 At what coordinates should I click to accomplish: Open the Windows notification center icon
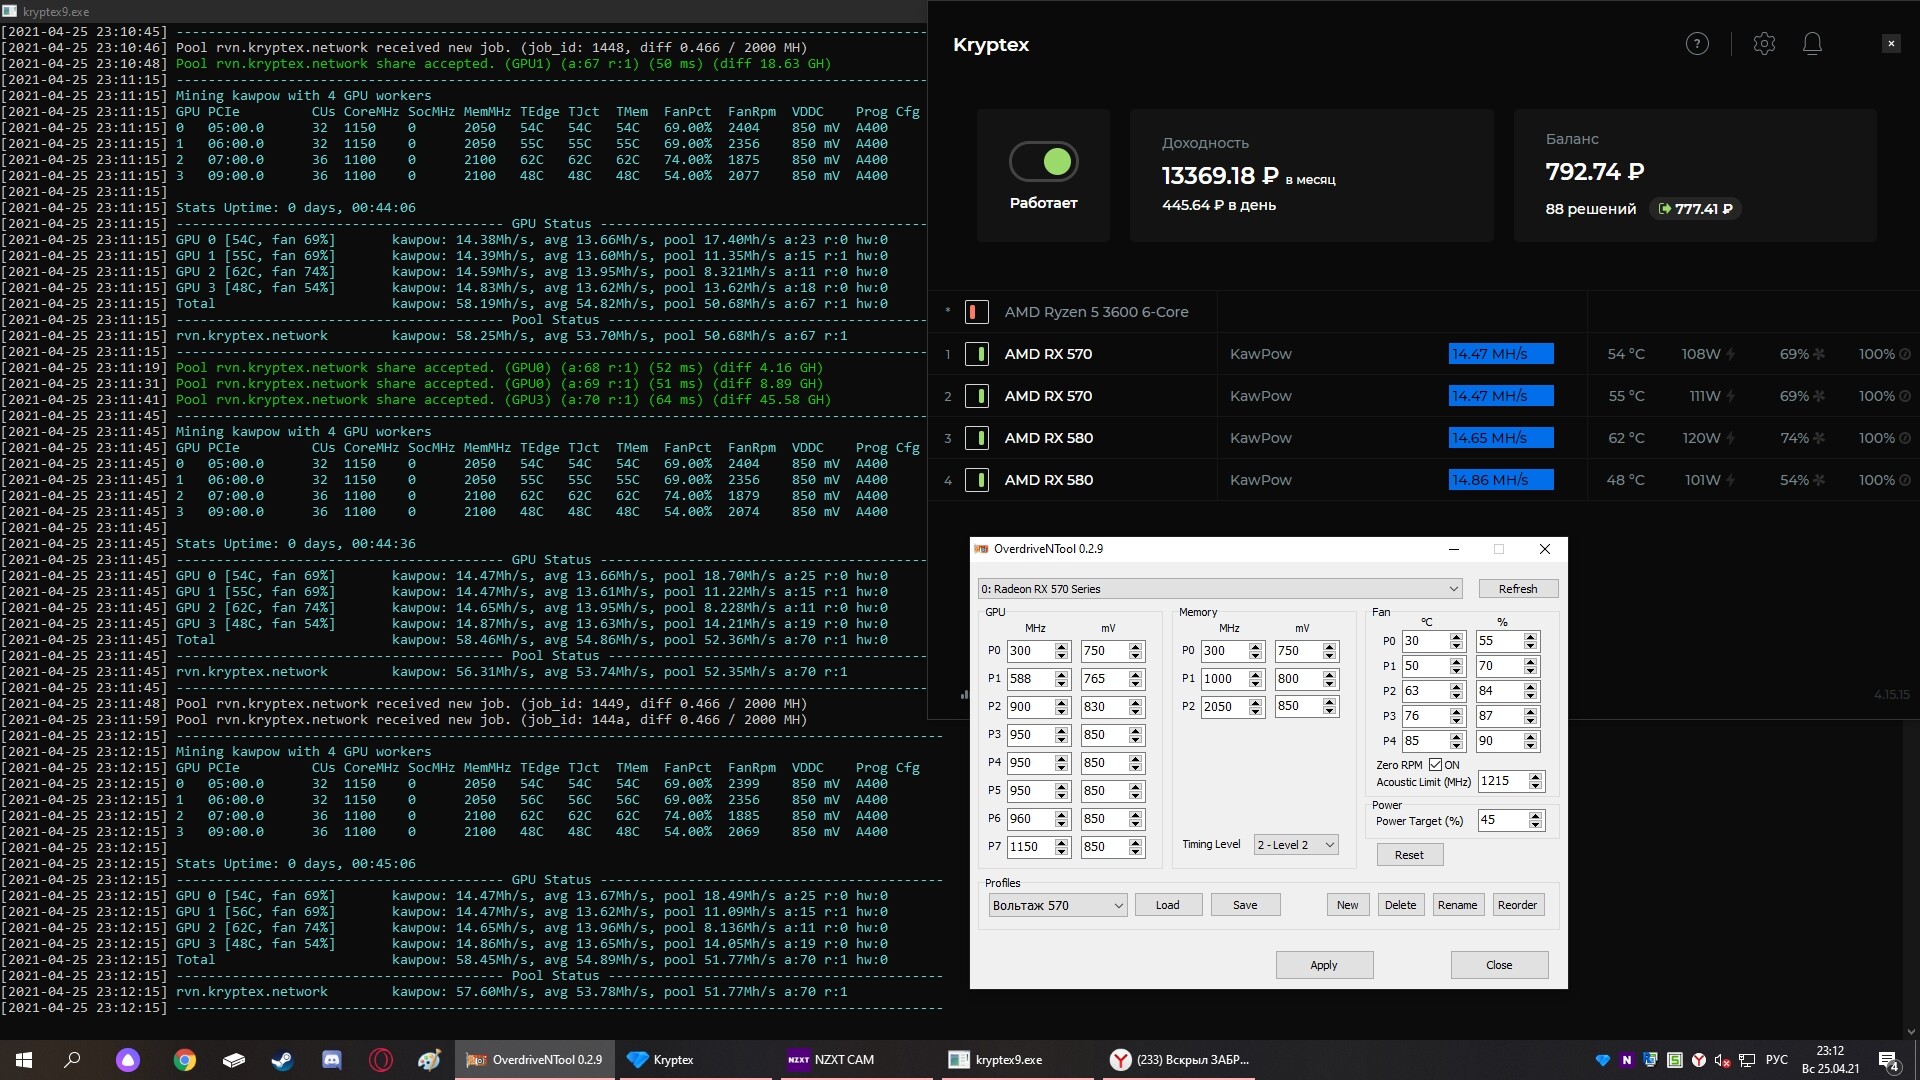tap(1889, 1061)
